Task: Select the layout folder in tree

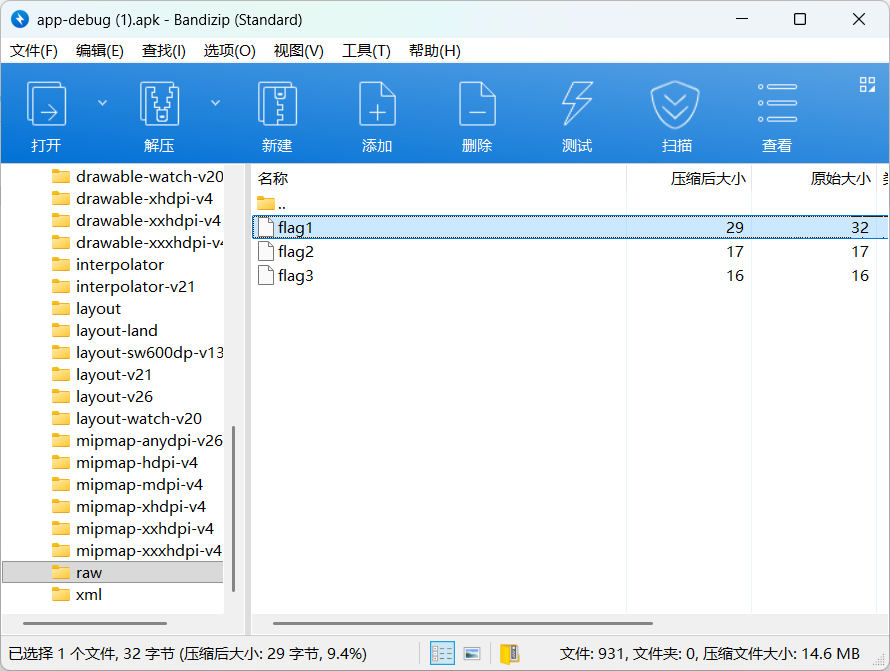Action: [86, 308]
